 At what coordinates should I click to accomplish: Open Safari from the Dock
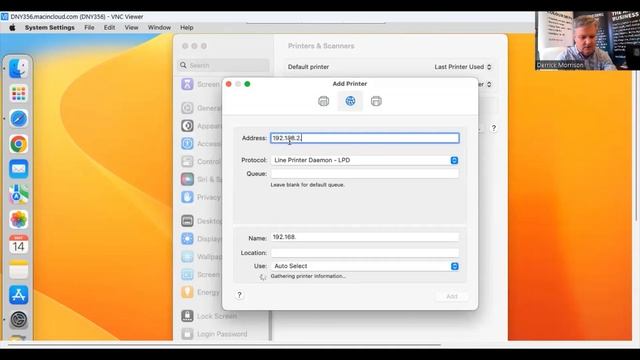(x=18, y=119)
